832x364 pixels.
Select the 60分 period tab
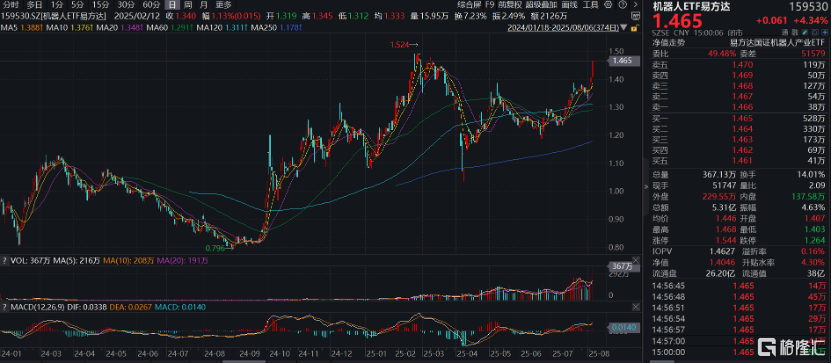coord(151,5)
